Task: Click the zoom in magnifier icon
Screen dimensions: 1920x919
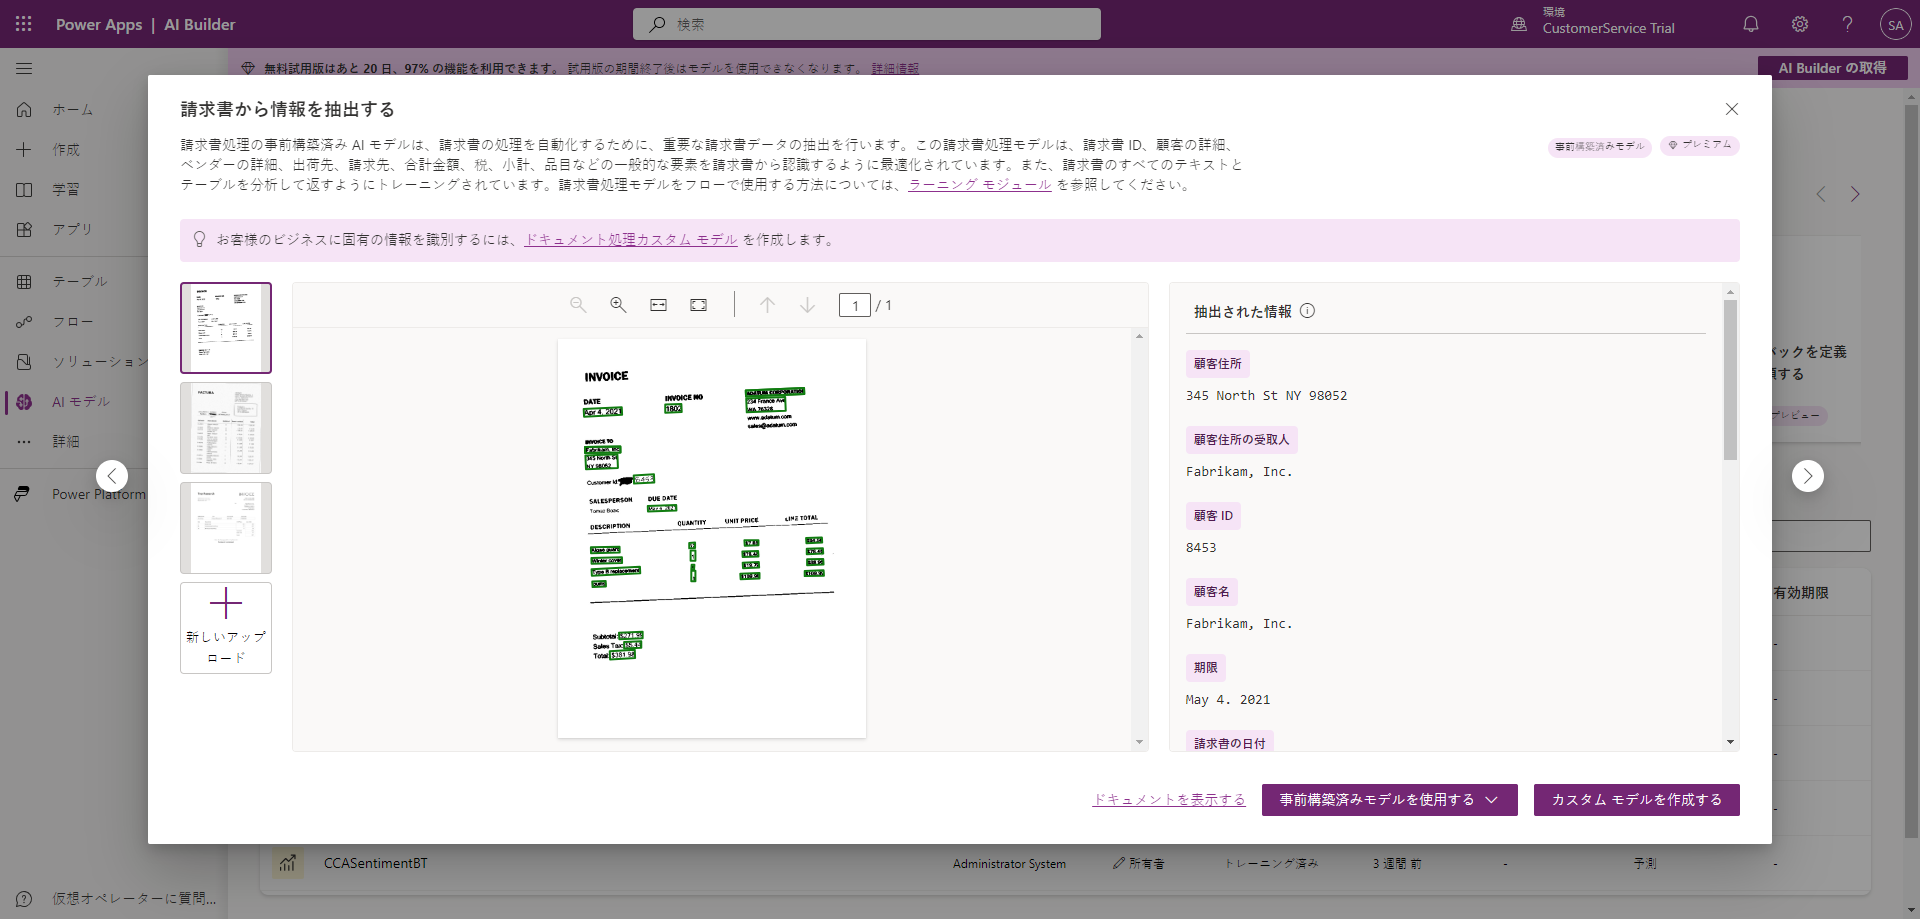Action: (x=618, y=305)
